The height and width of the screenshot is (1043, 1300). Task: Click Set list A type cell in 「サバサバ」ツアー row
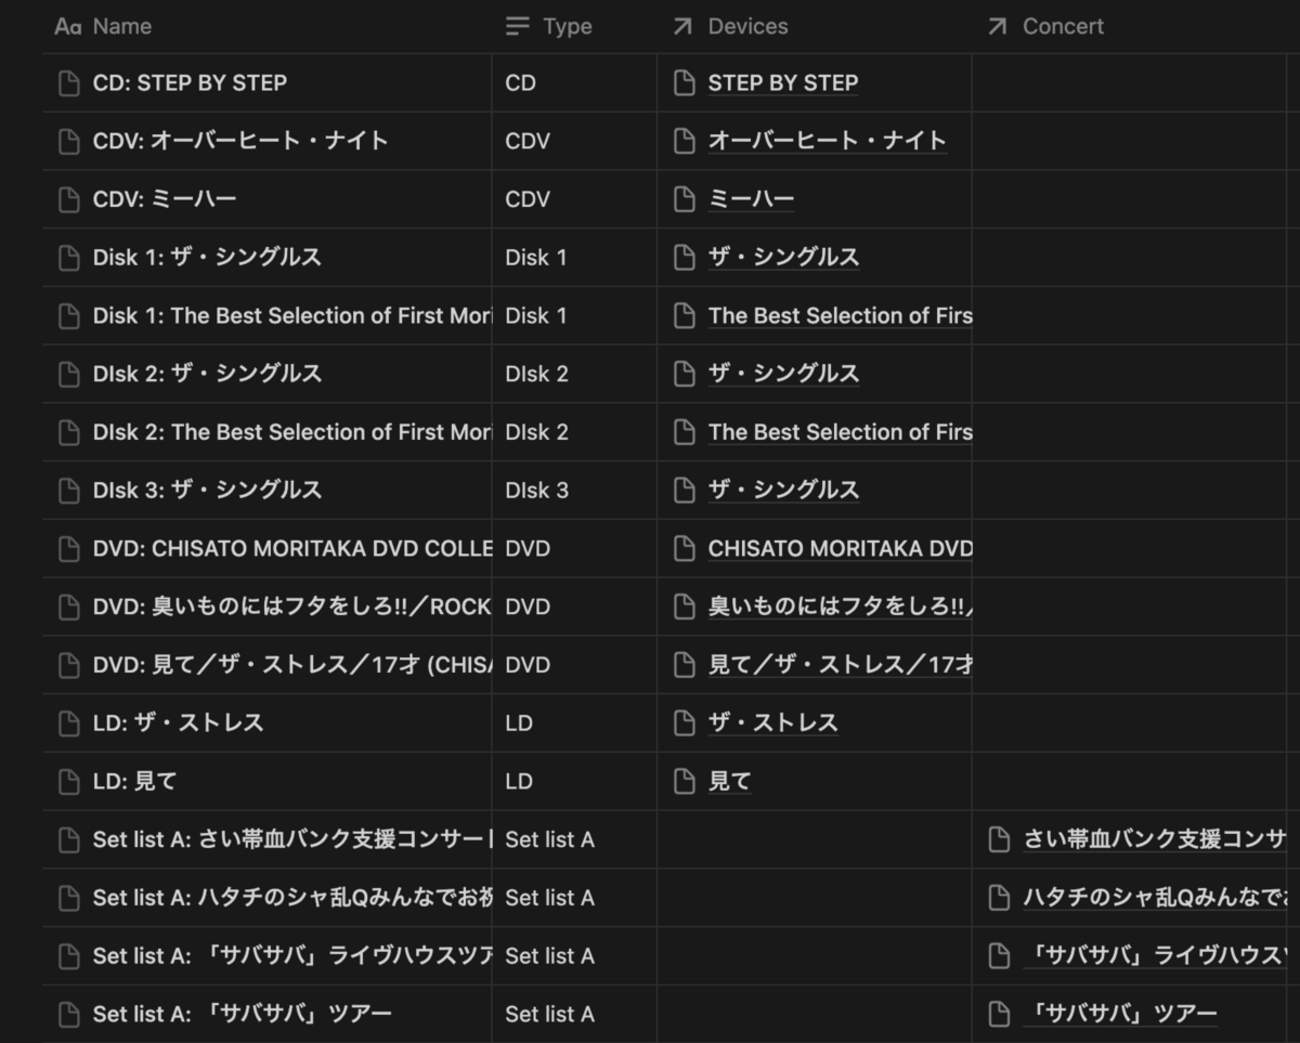(x=574, y=1014)
